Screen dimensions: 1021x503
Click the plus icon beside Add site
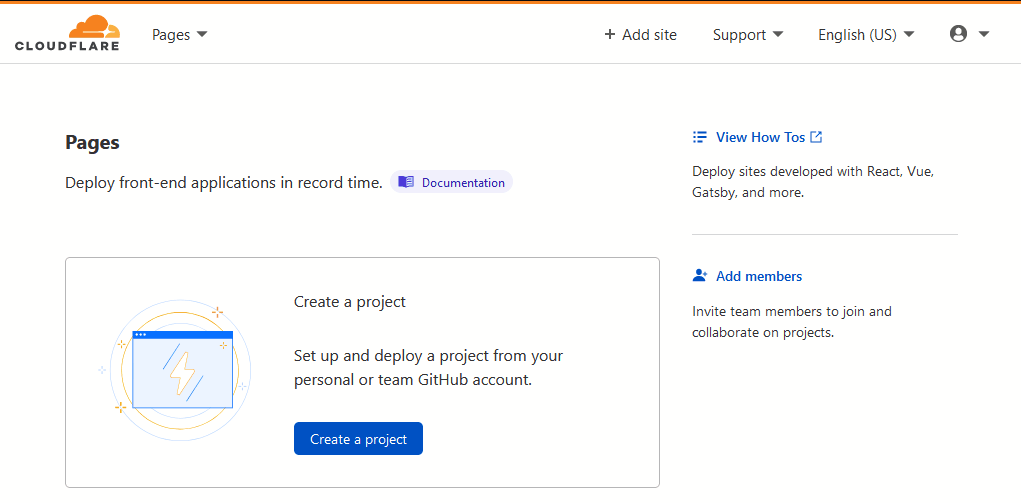(x=610, y=35)
